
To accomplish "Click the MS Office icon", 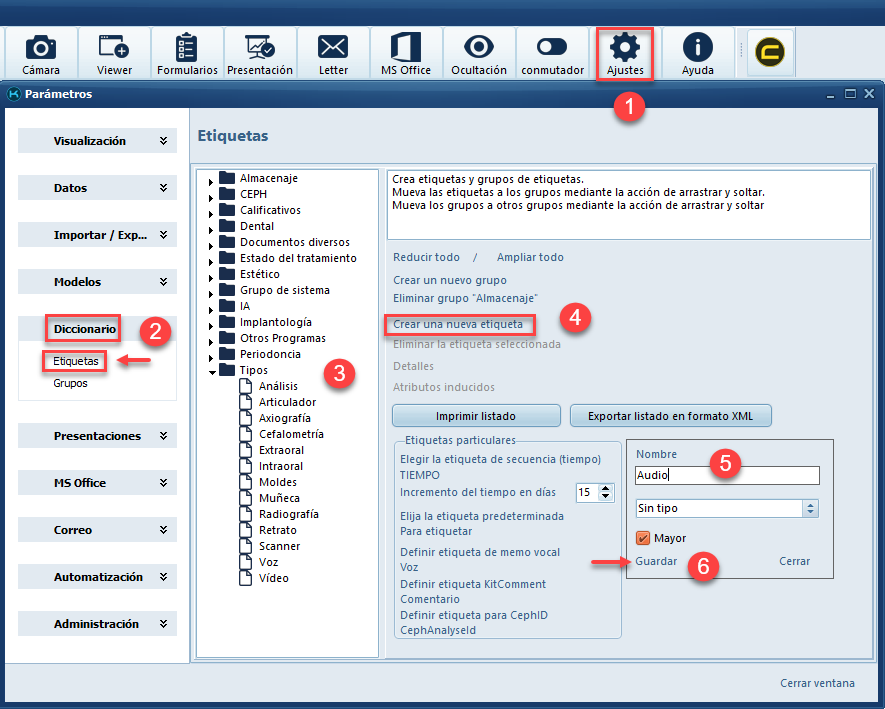I will click(x=406, y=52).
